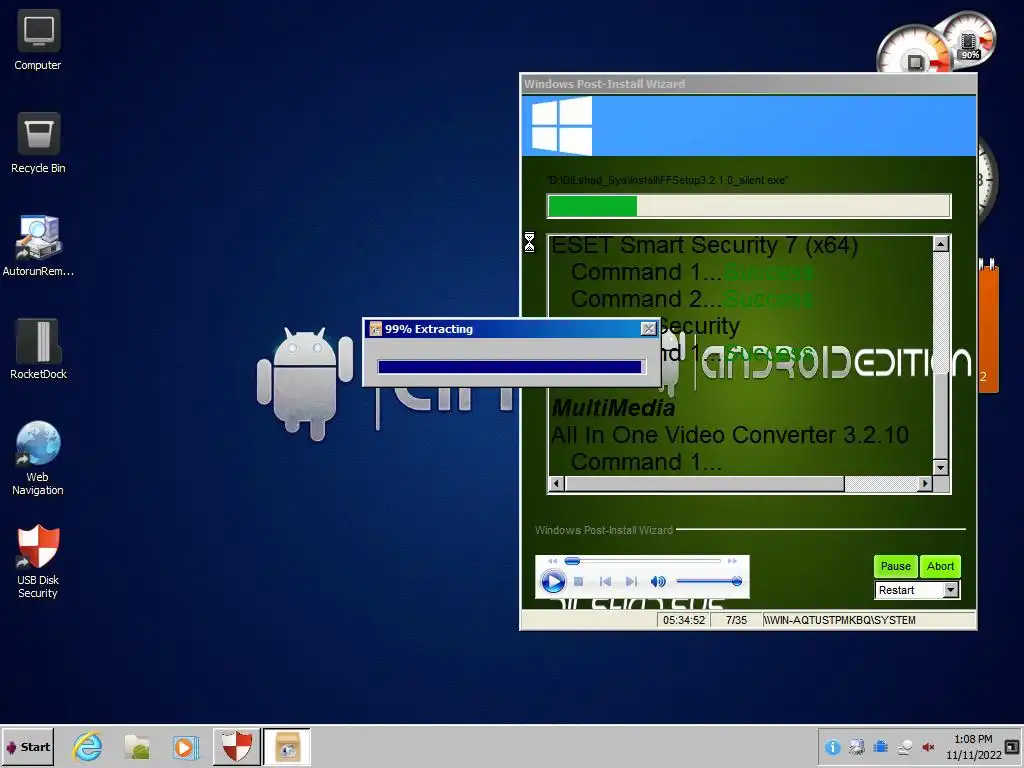Click right arrow on the log's horizontal scrollbar
Screen dimensions: 1024x768
coord(925,484)
